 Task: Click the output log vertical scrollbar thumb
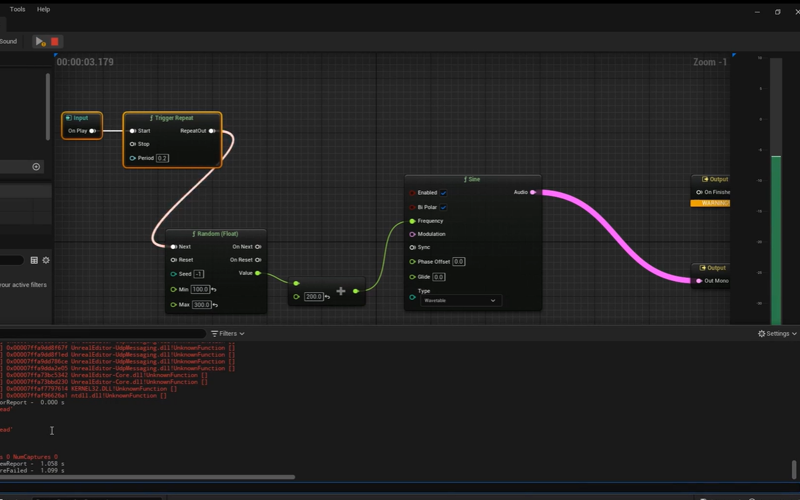pos(794,469)
